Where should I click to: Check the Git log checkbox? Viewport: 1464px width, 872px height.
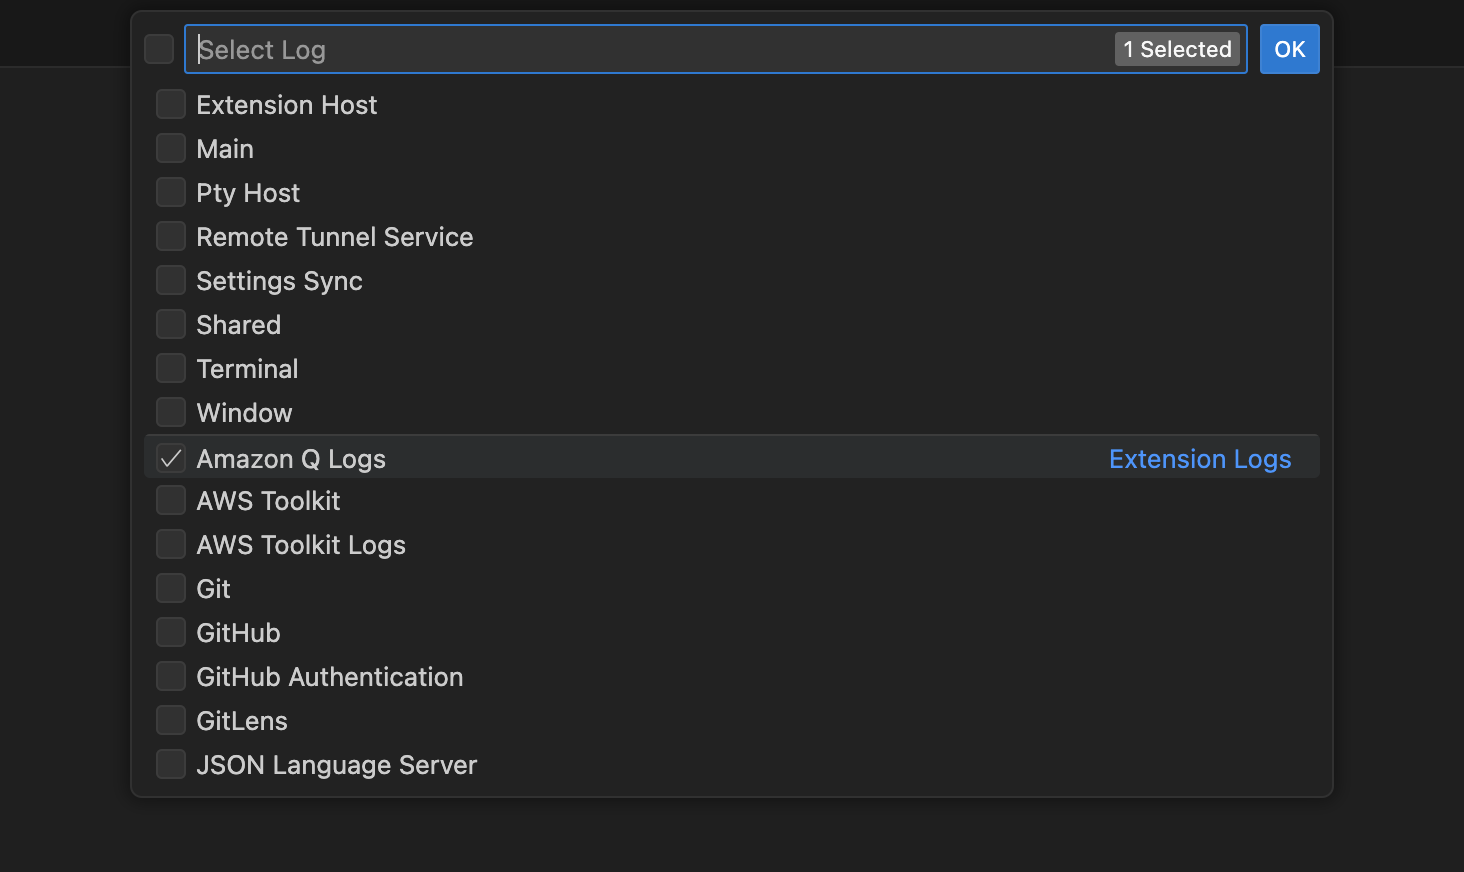click(x=171, y=589)
